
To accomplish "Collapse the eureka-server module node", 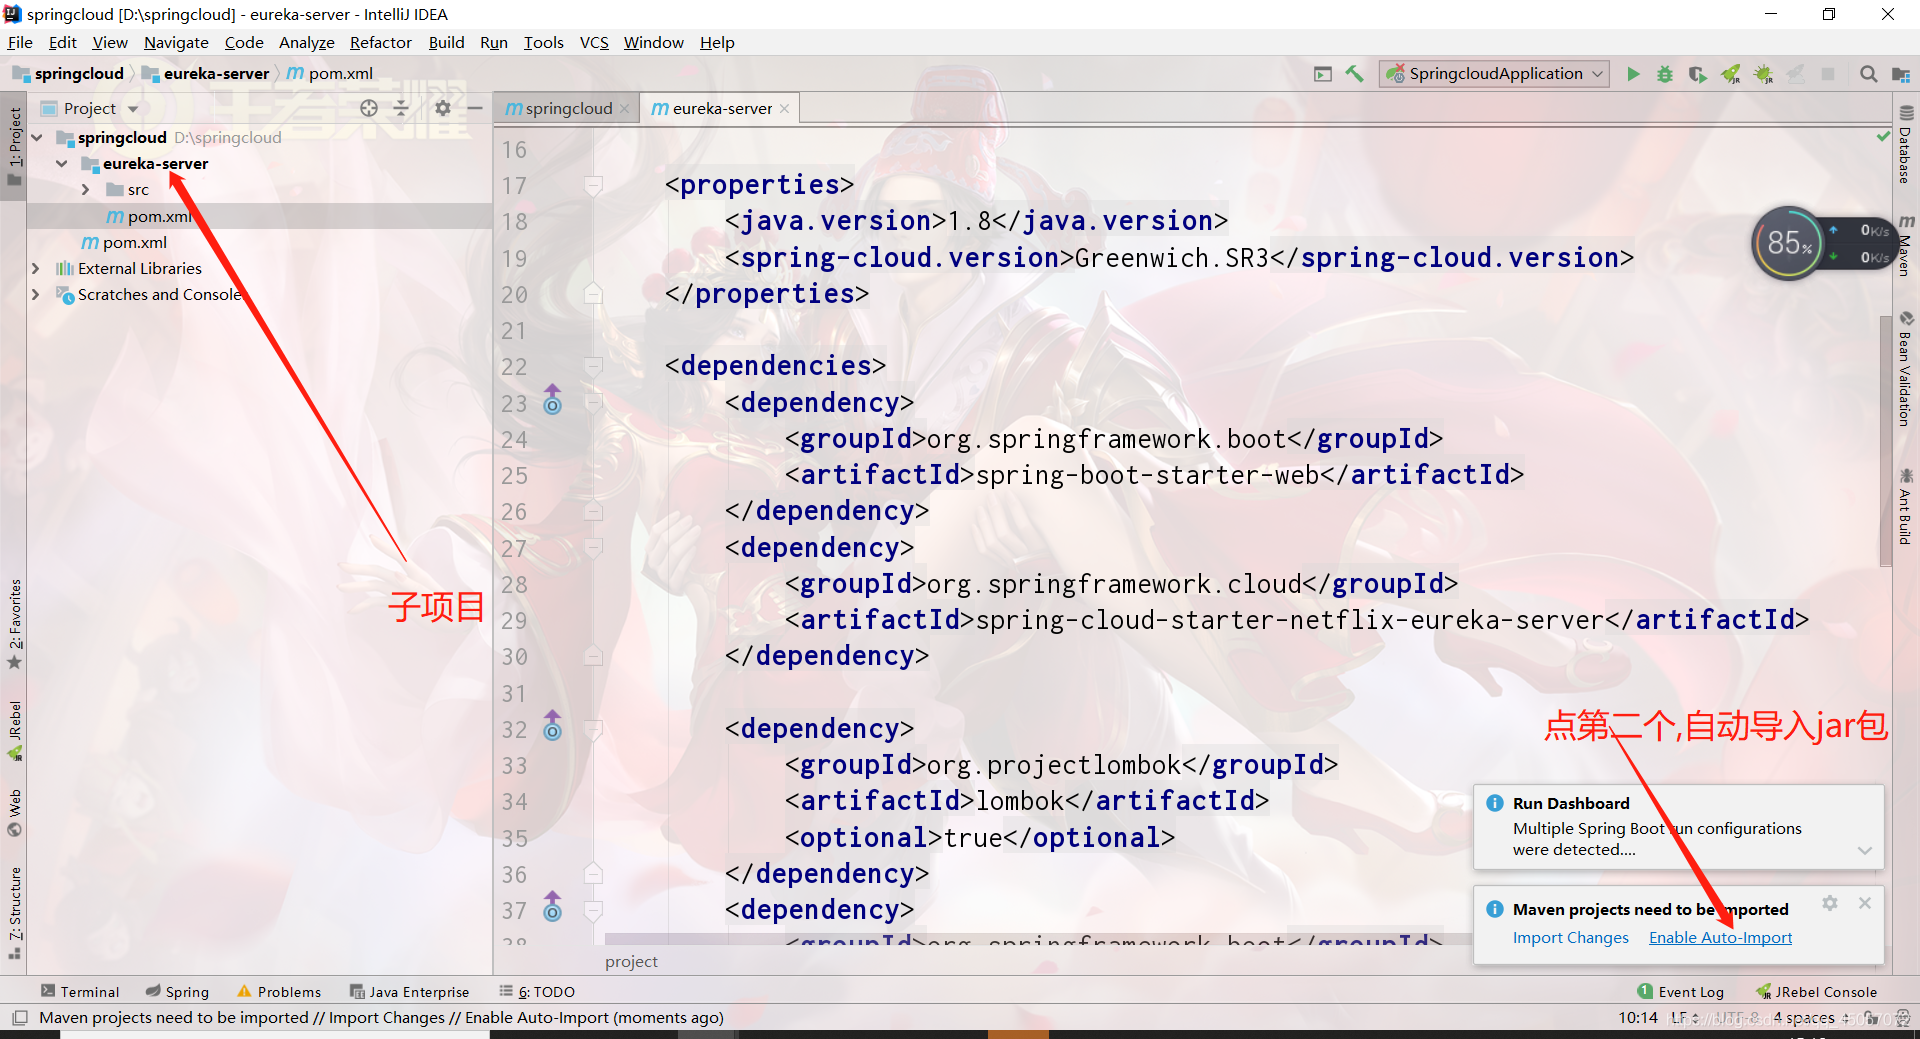I will 62,164.
